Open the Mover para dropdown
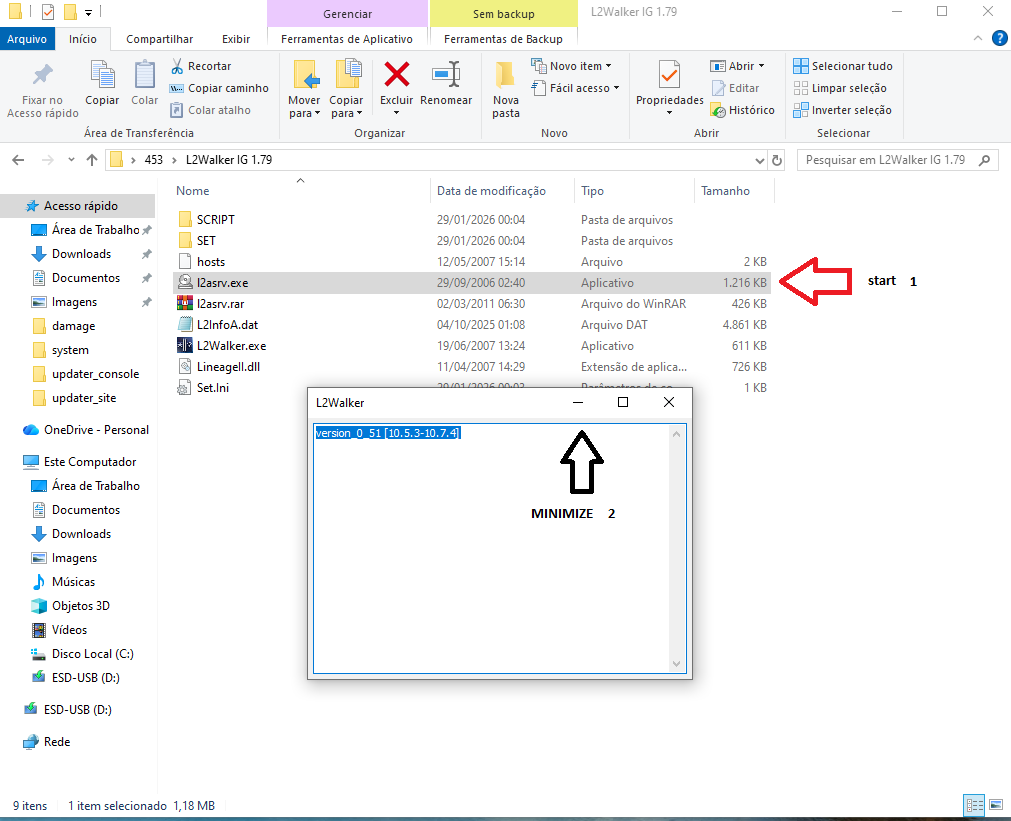Viewport: 1011px width, 821px height. coord(304,107)
